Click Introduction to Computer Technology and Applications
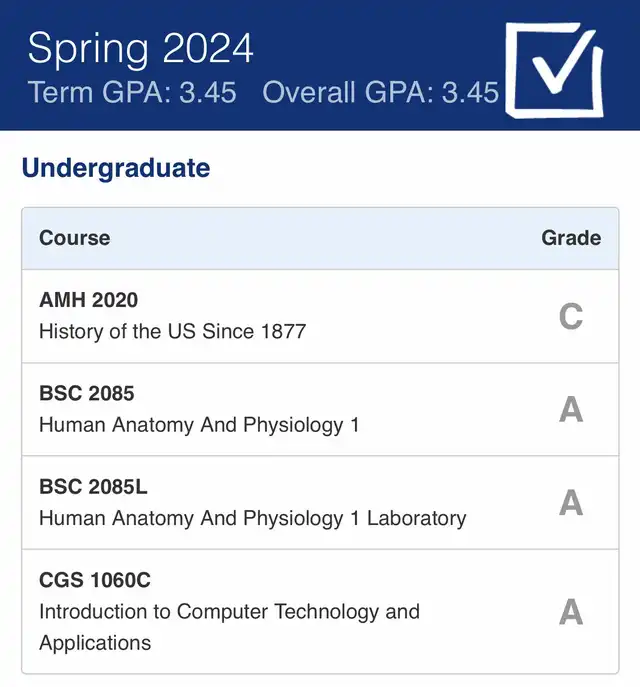The height and width of the screenshot is (687, 640). tap(230, 627)
